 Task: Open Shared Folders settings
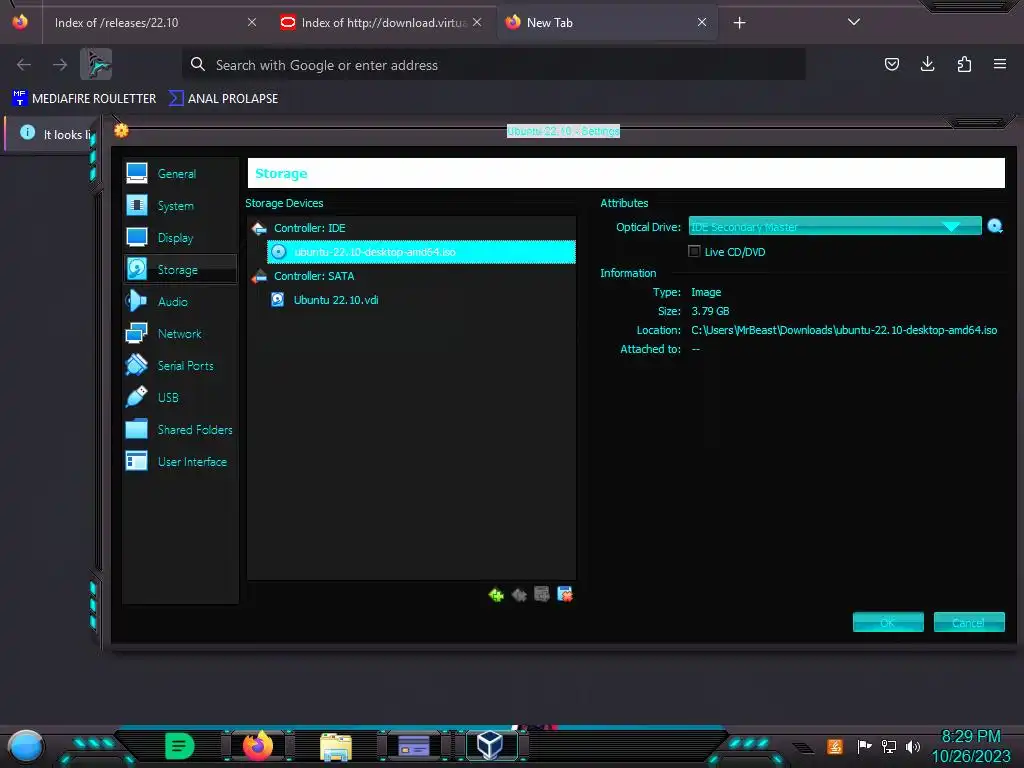[180, 429]
